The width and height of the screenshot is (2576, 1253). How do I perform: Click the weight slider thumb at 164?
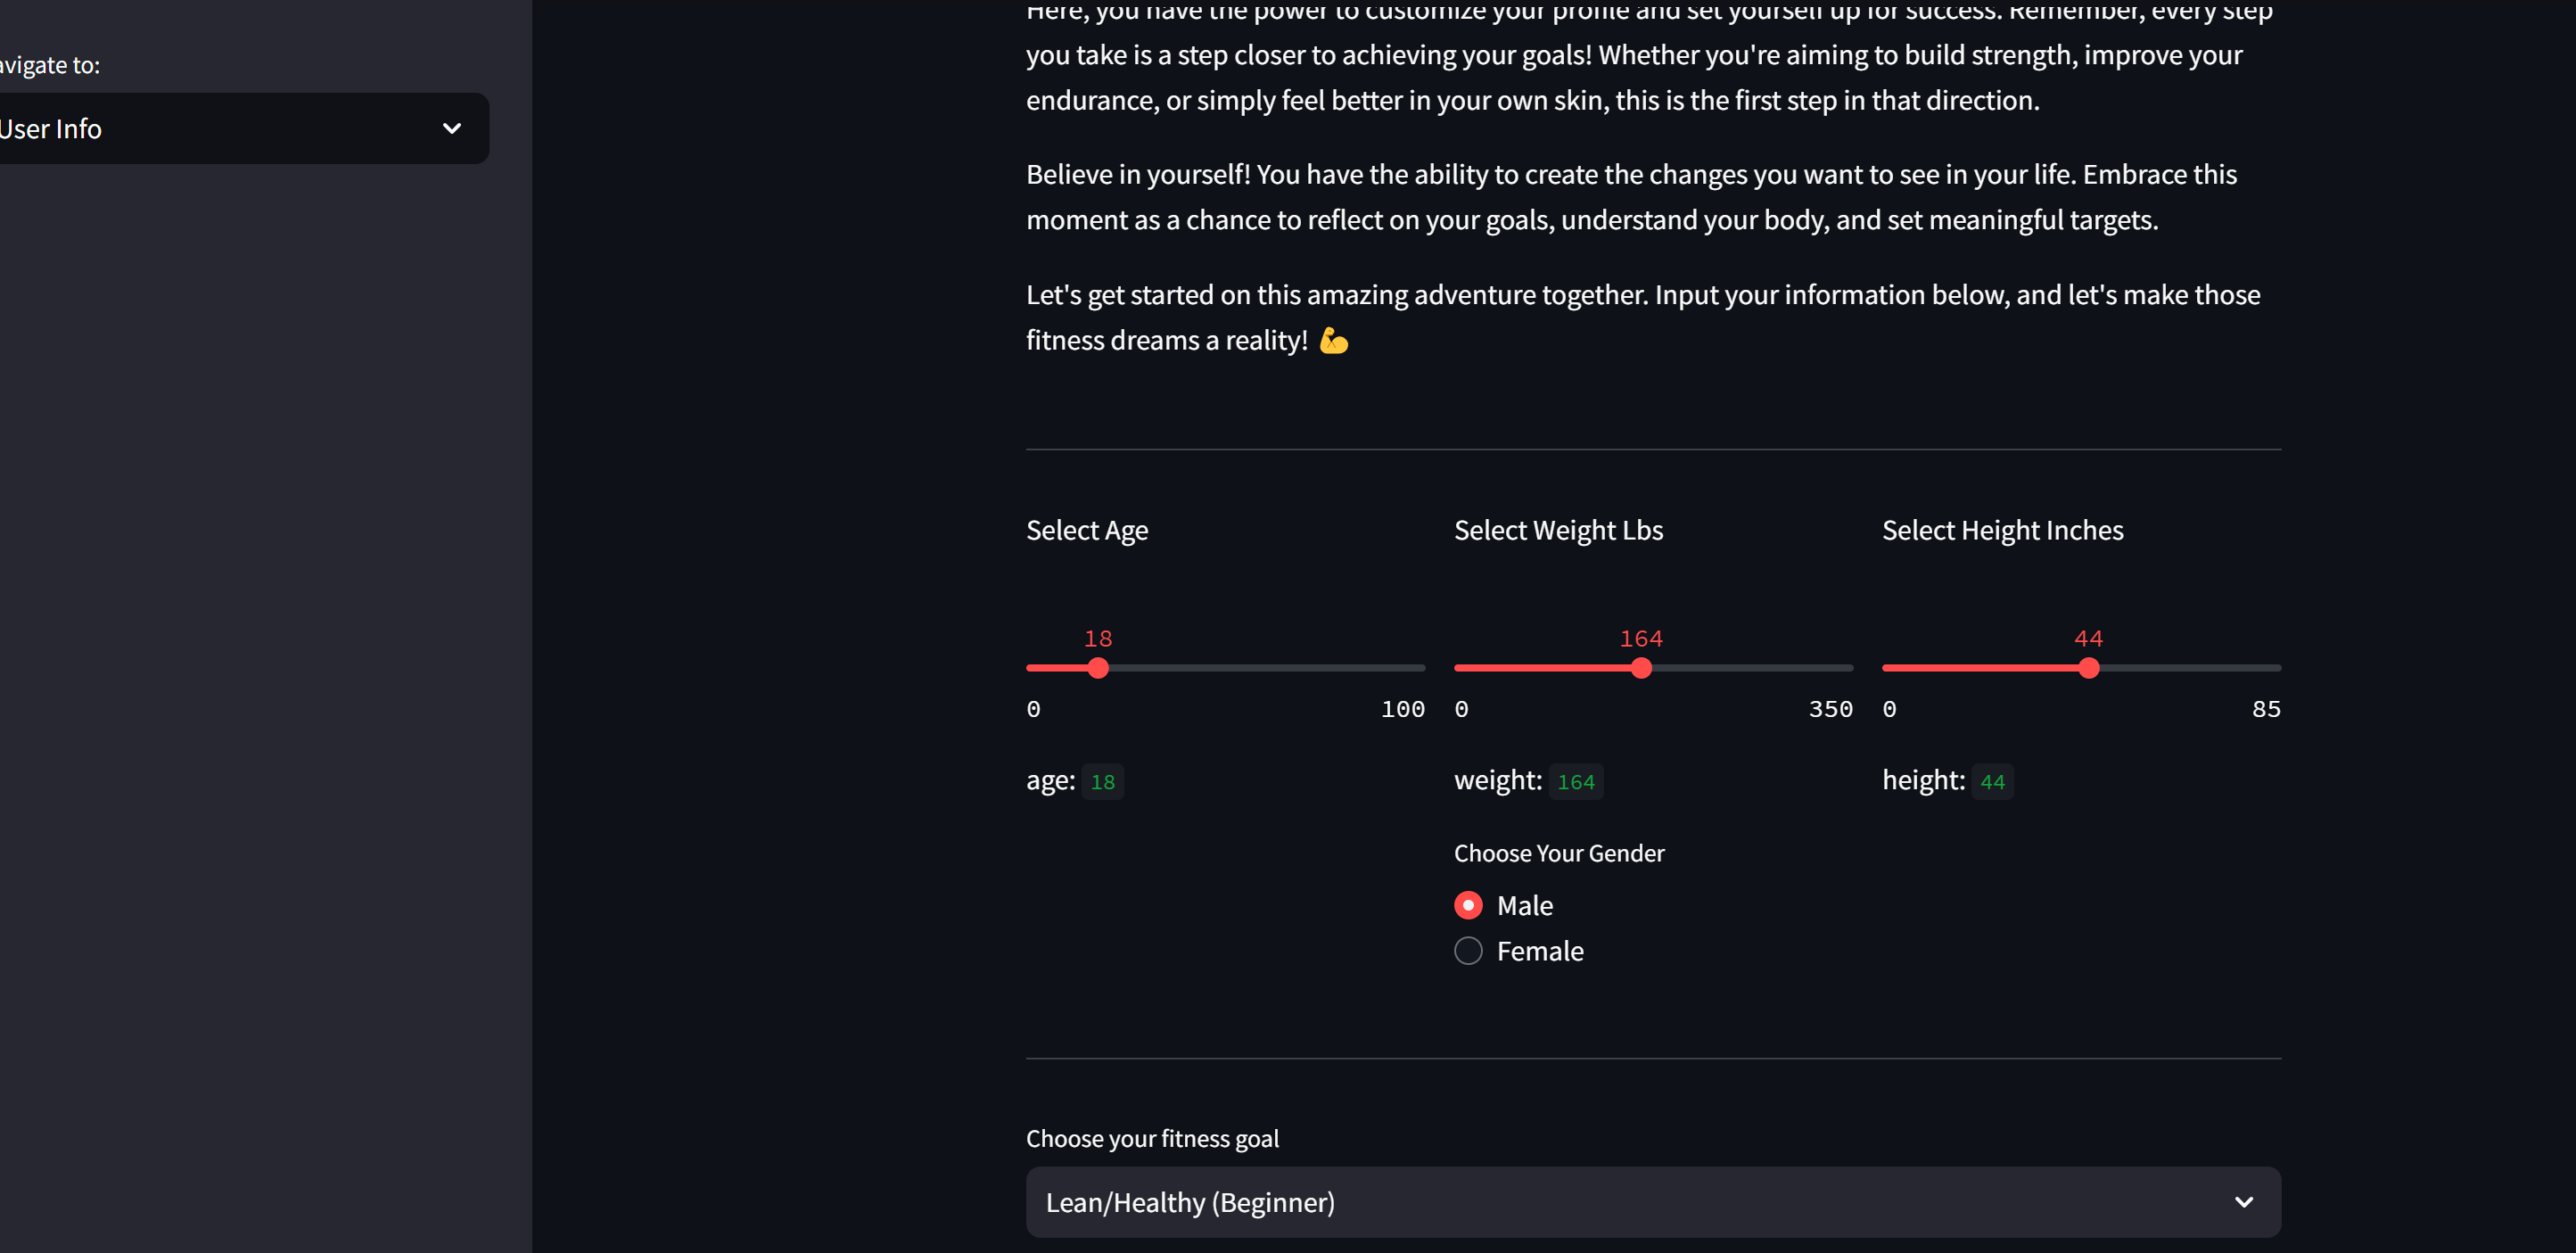pyautogui.click(x=1641, y=668)
